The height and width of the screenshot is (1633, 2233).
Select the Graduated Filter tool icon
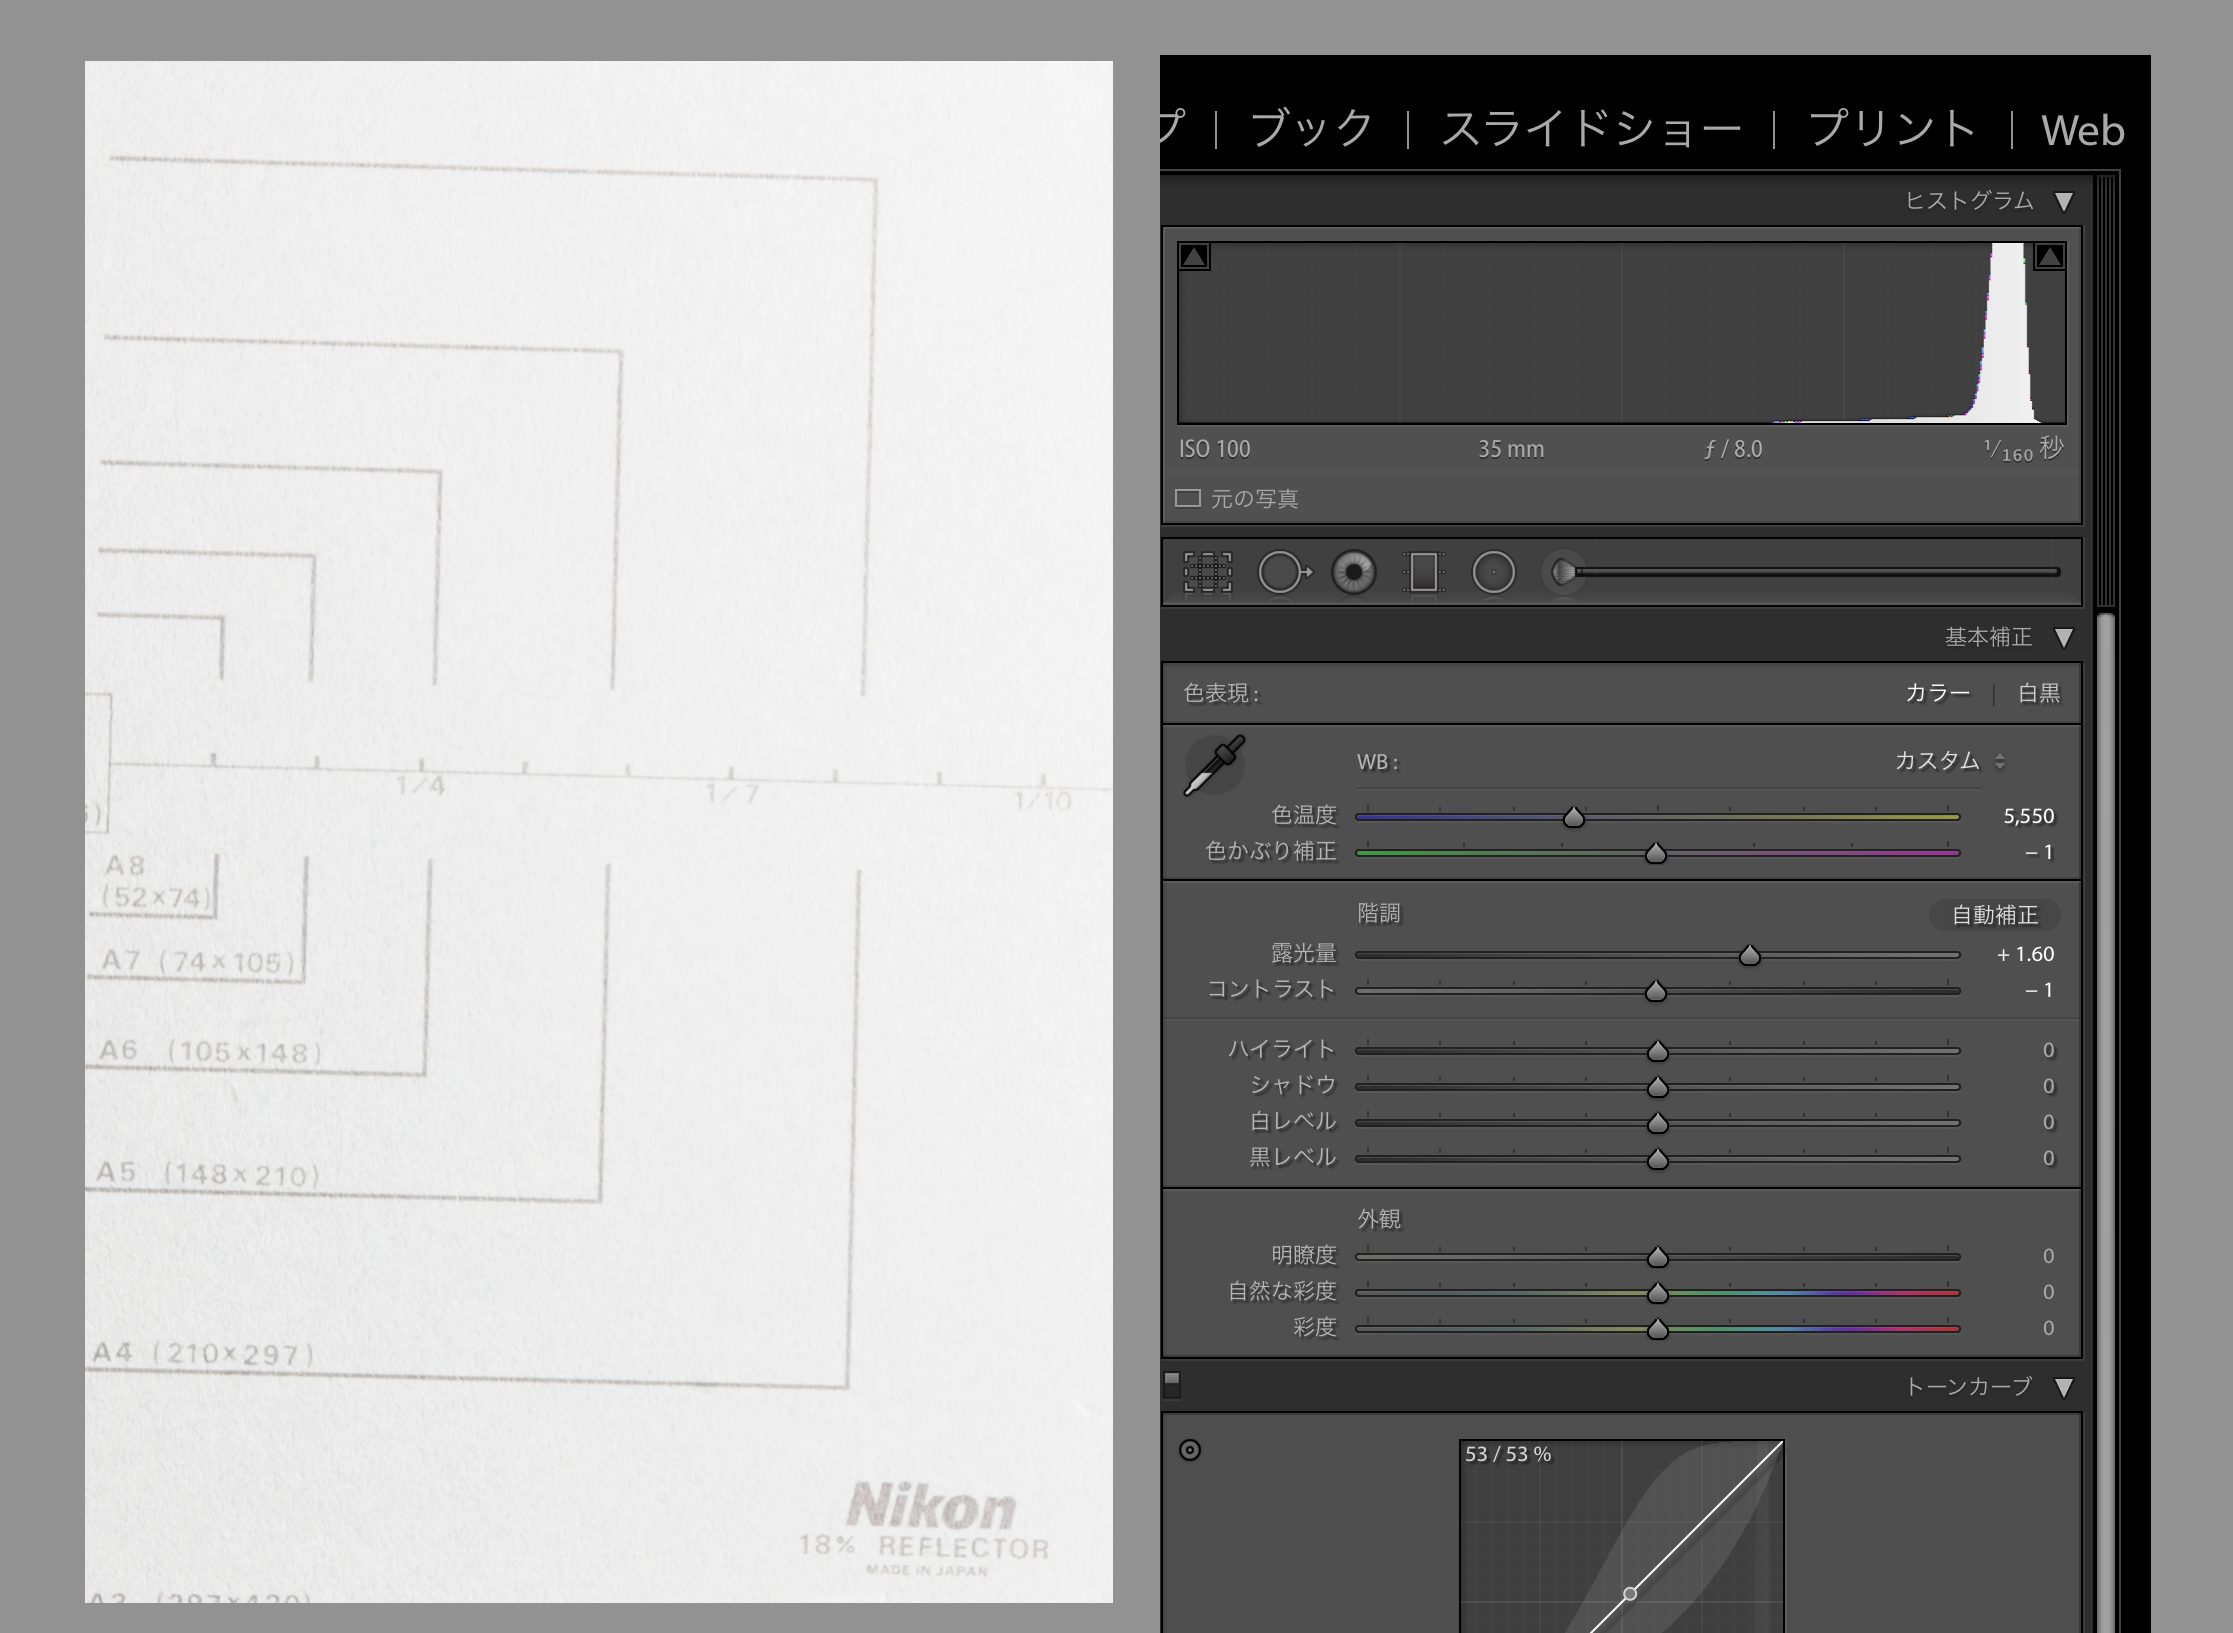[x=1423, y=573]
